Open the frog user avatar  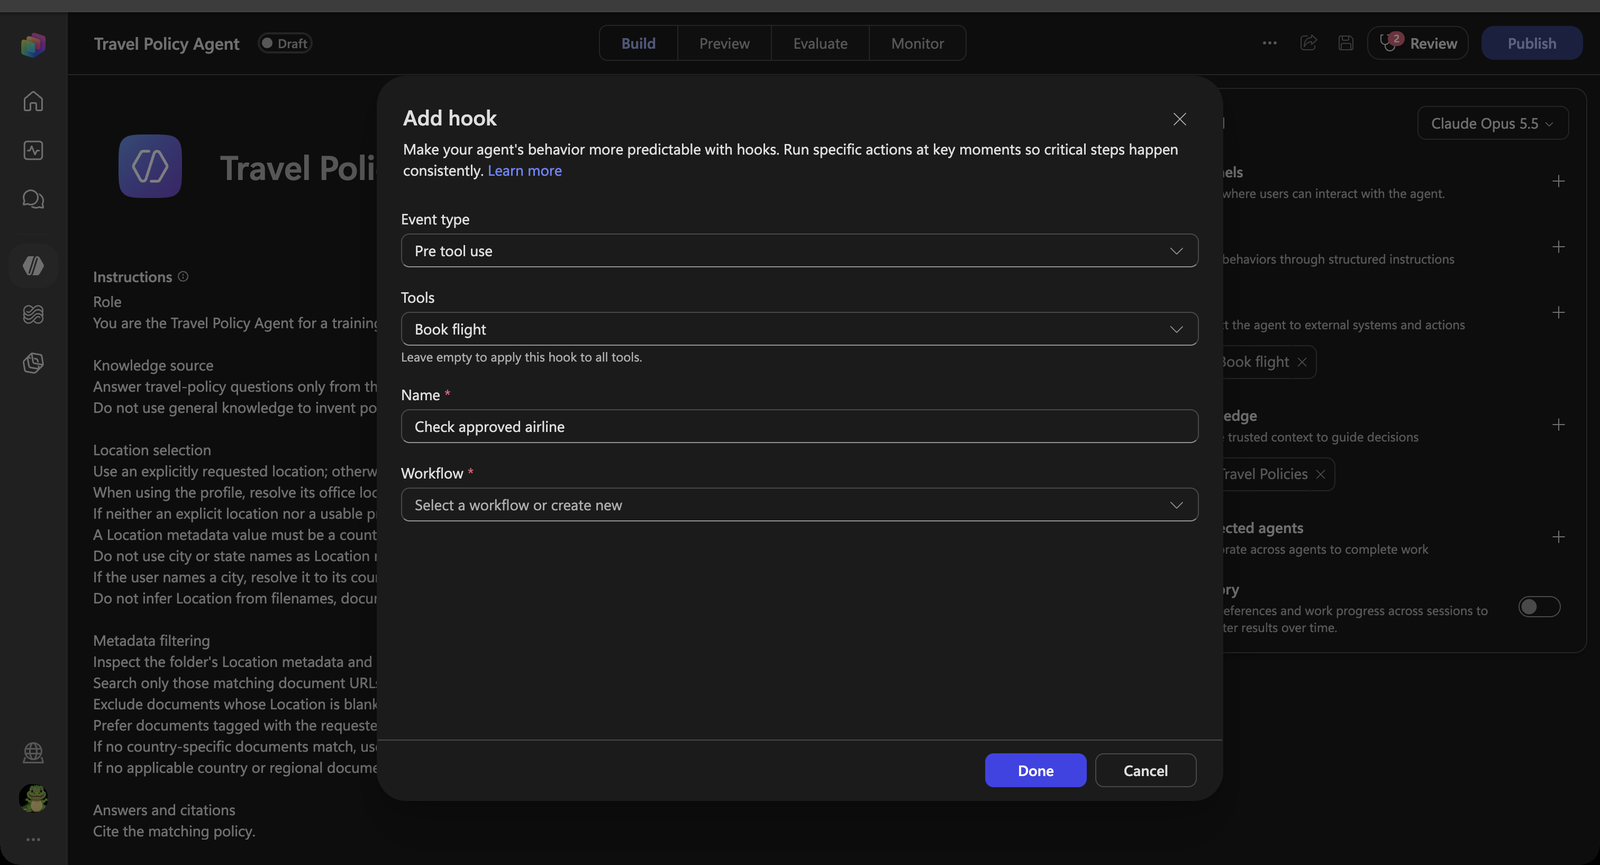point(33,798)
